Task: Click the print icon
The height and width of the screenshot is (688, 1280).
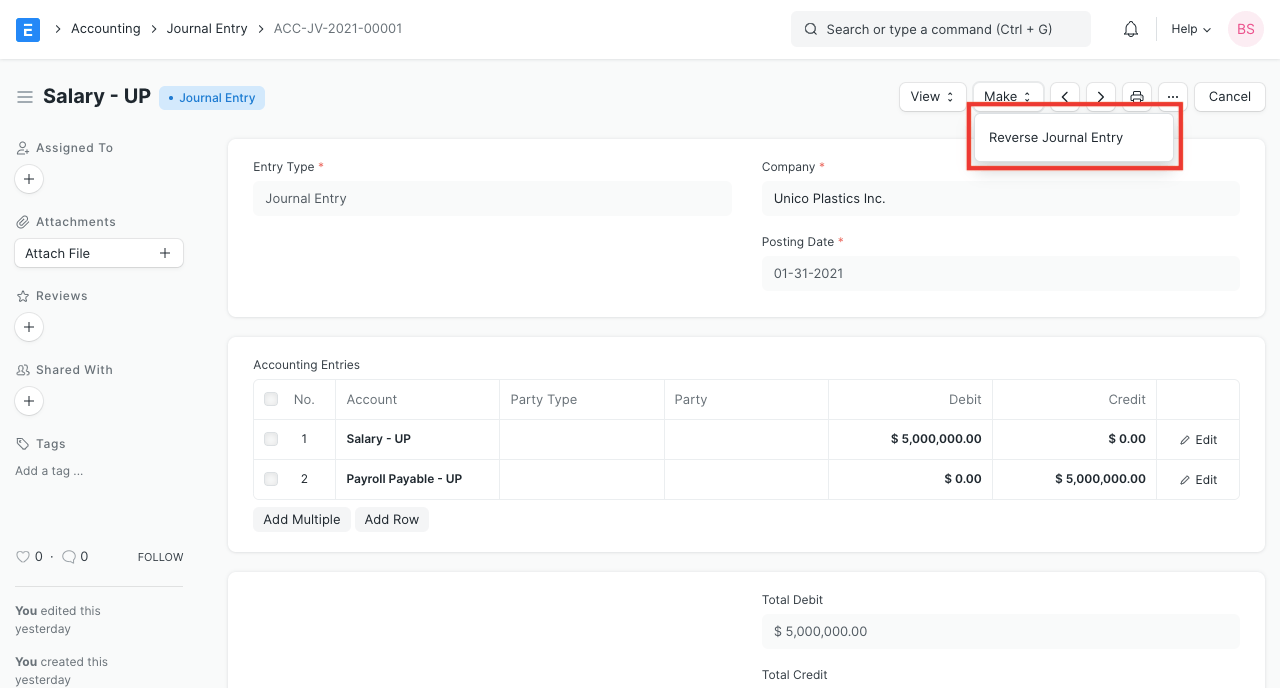Action: 1137,97
